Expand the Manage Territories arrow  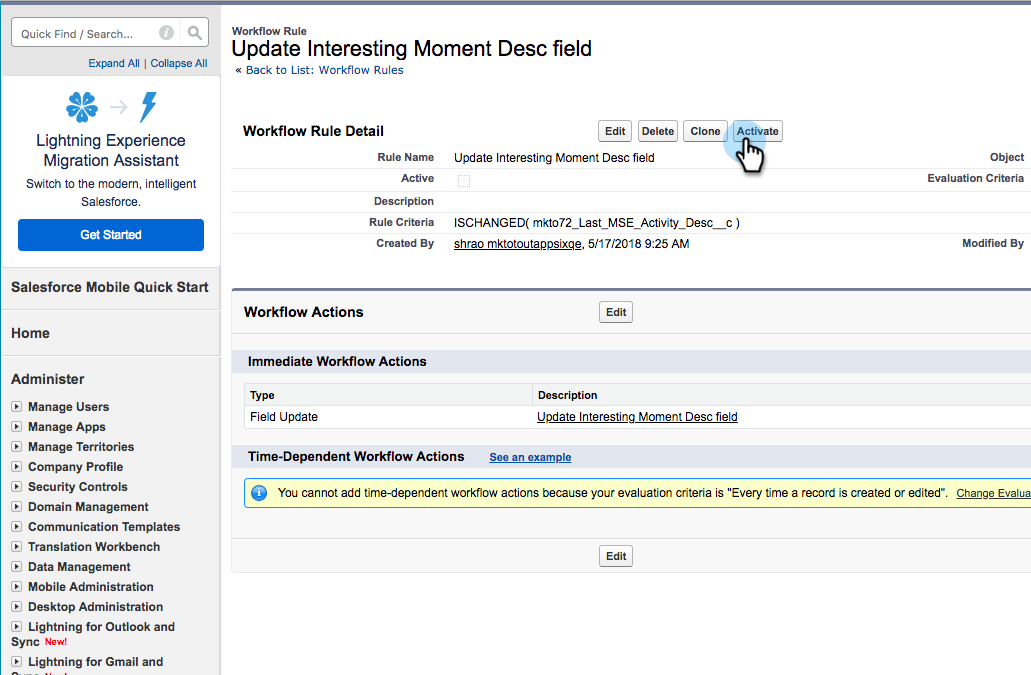tap(16, 447)
